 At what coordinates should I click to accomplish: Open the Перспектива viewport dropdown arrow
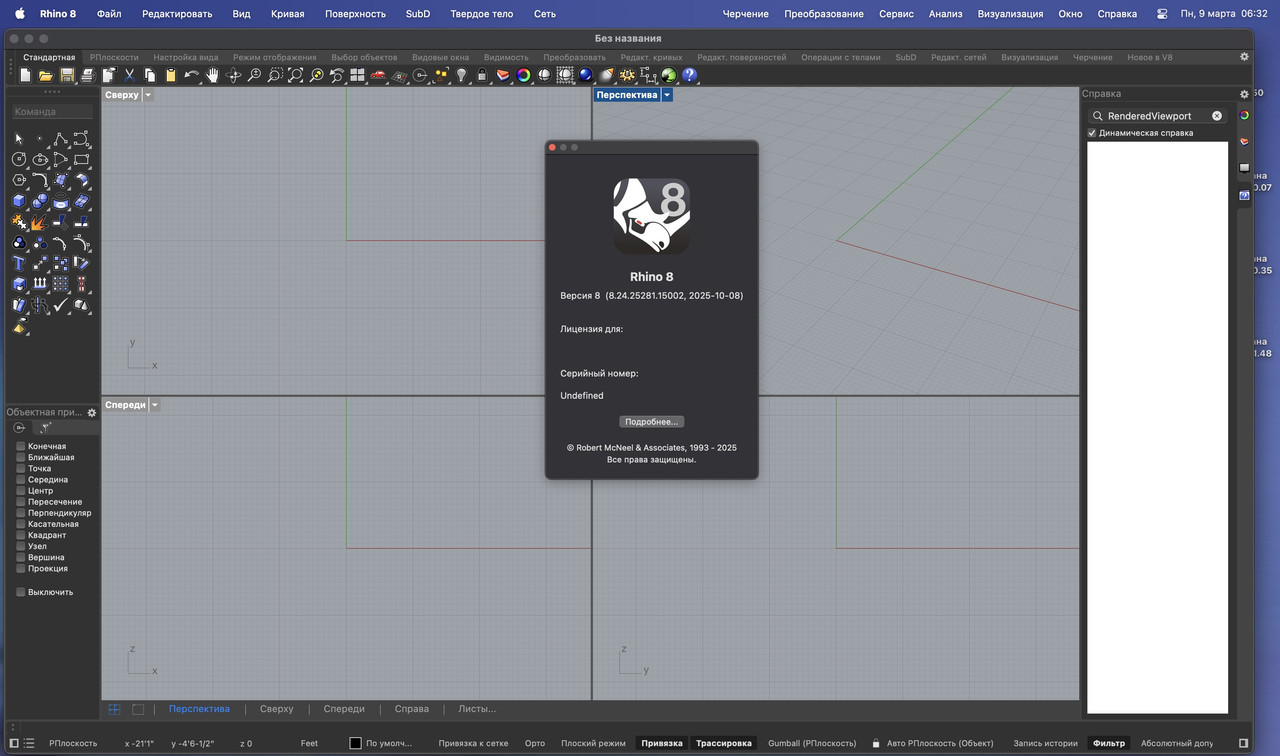pos(667,95)
